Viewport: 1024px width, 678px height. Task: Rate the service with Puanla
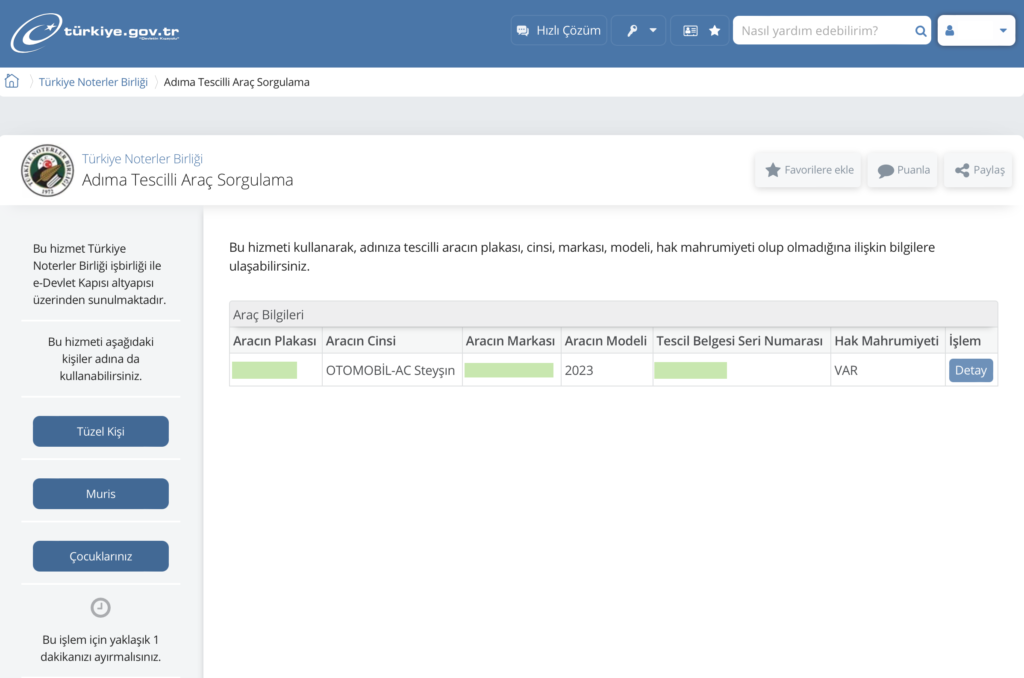(903, 170)
